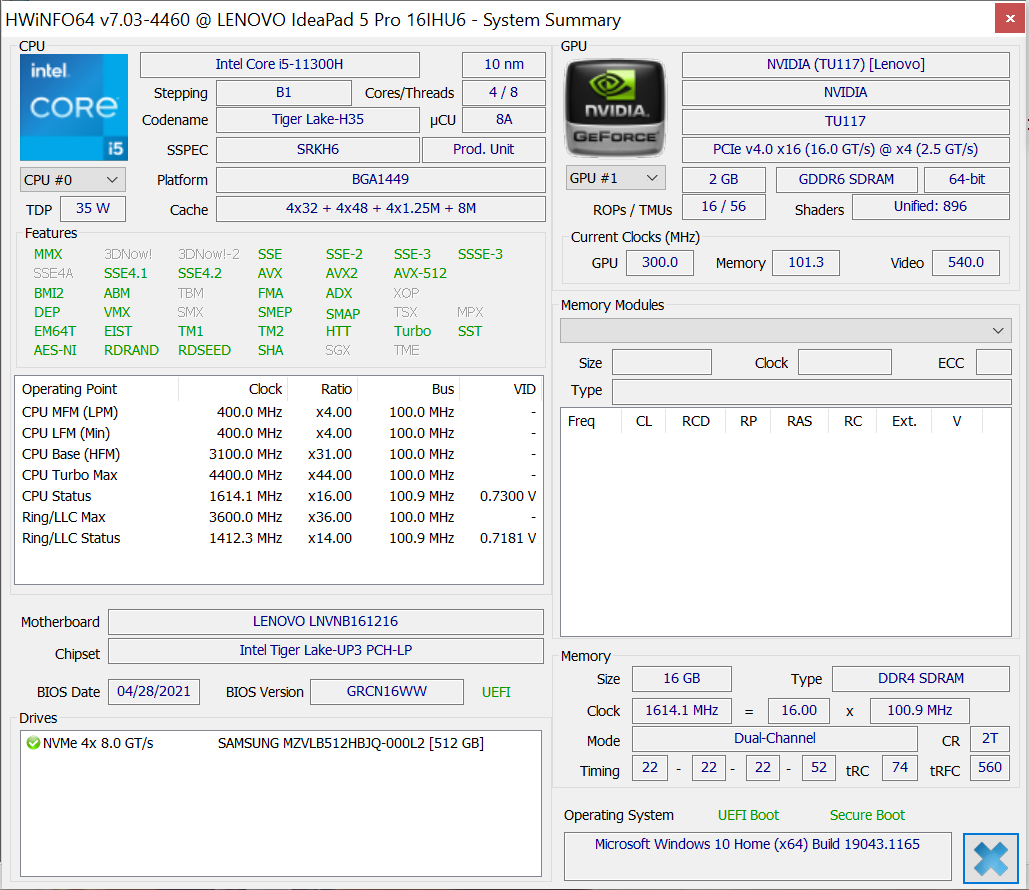This screenshot has height=890, width=1029.
Task: Click the green checkmark drive health icon
Action: pyautogui.click(x=33, y=743)
